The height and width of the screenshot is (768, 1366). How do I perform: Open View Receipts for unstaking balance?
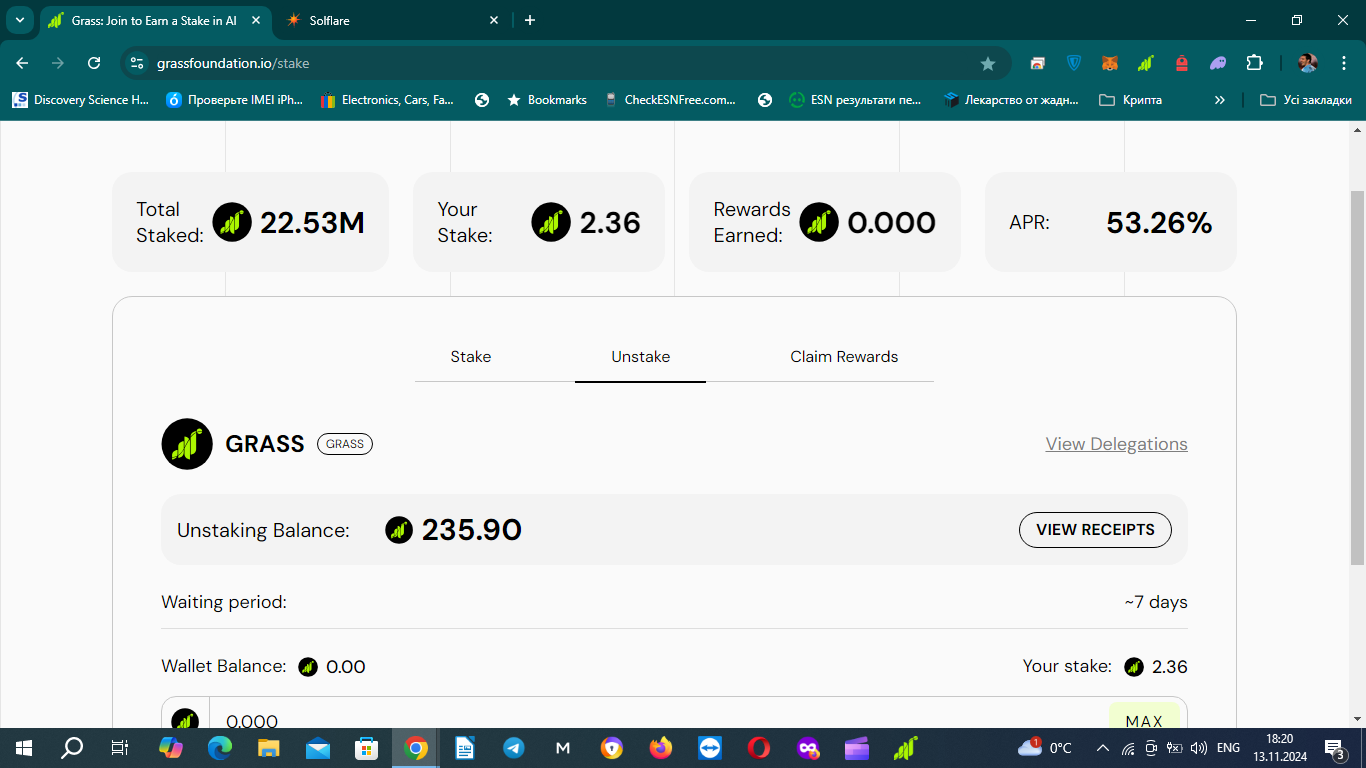click(x=1095, y=530)
